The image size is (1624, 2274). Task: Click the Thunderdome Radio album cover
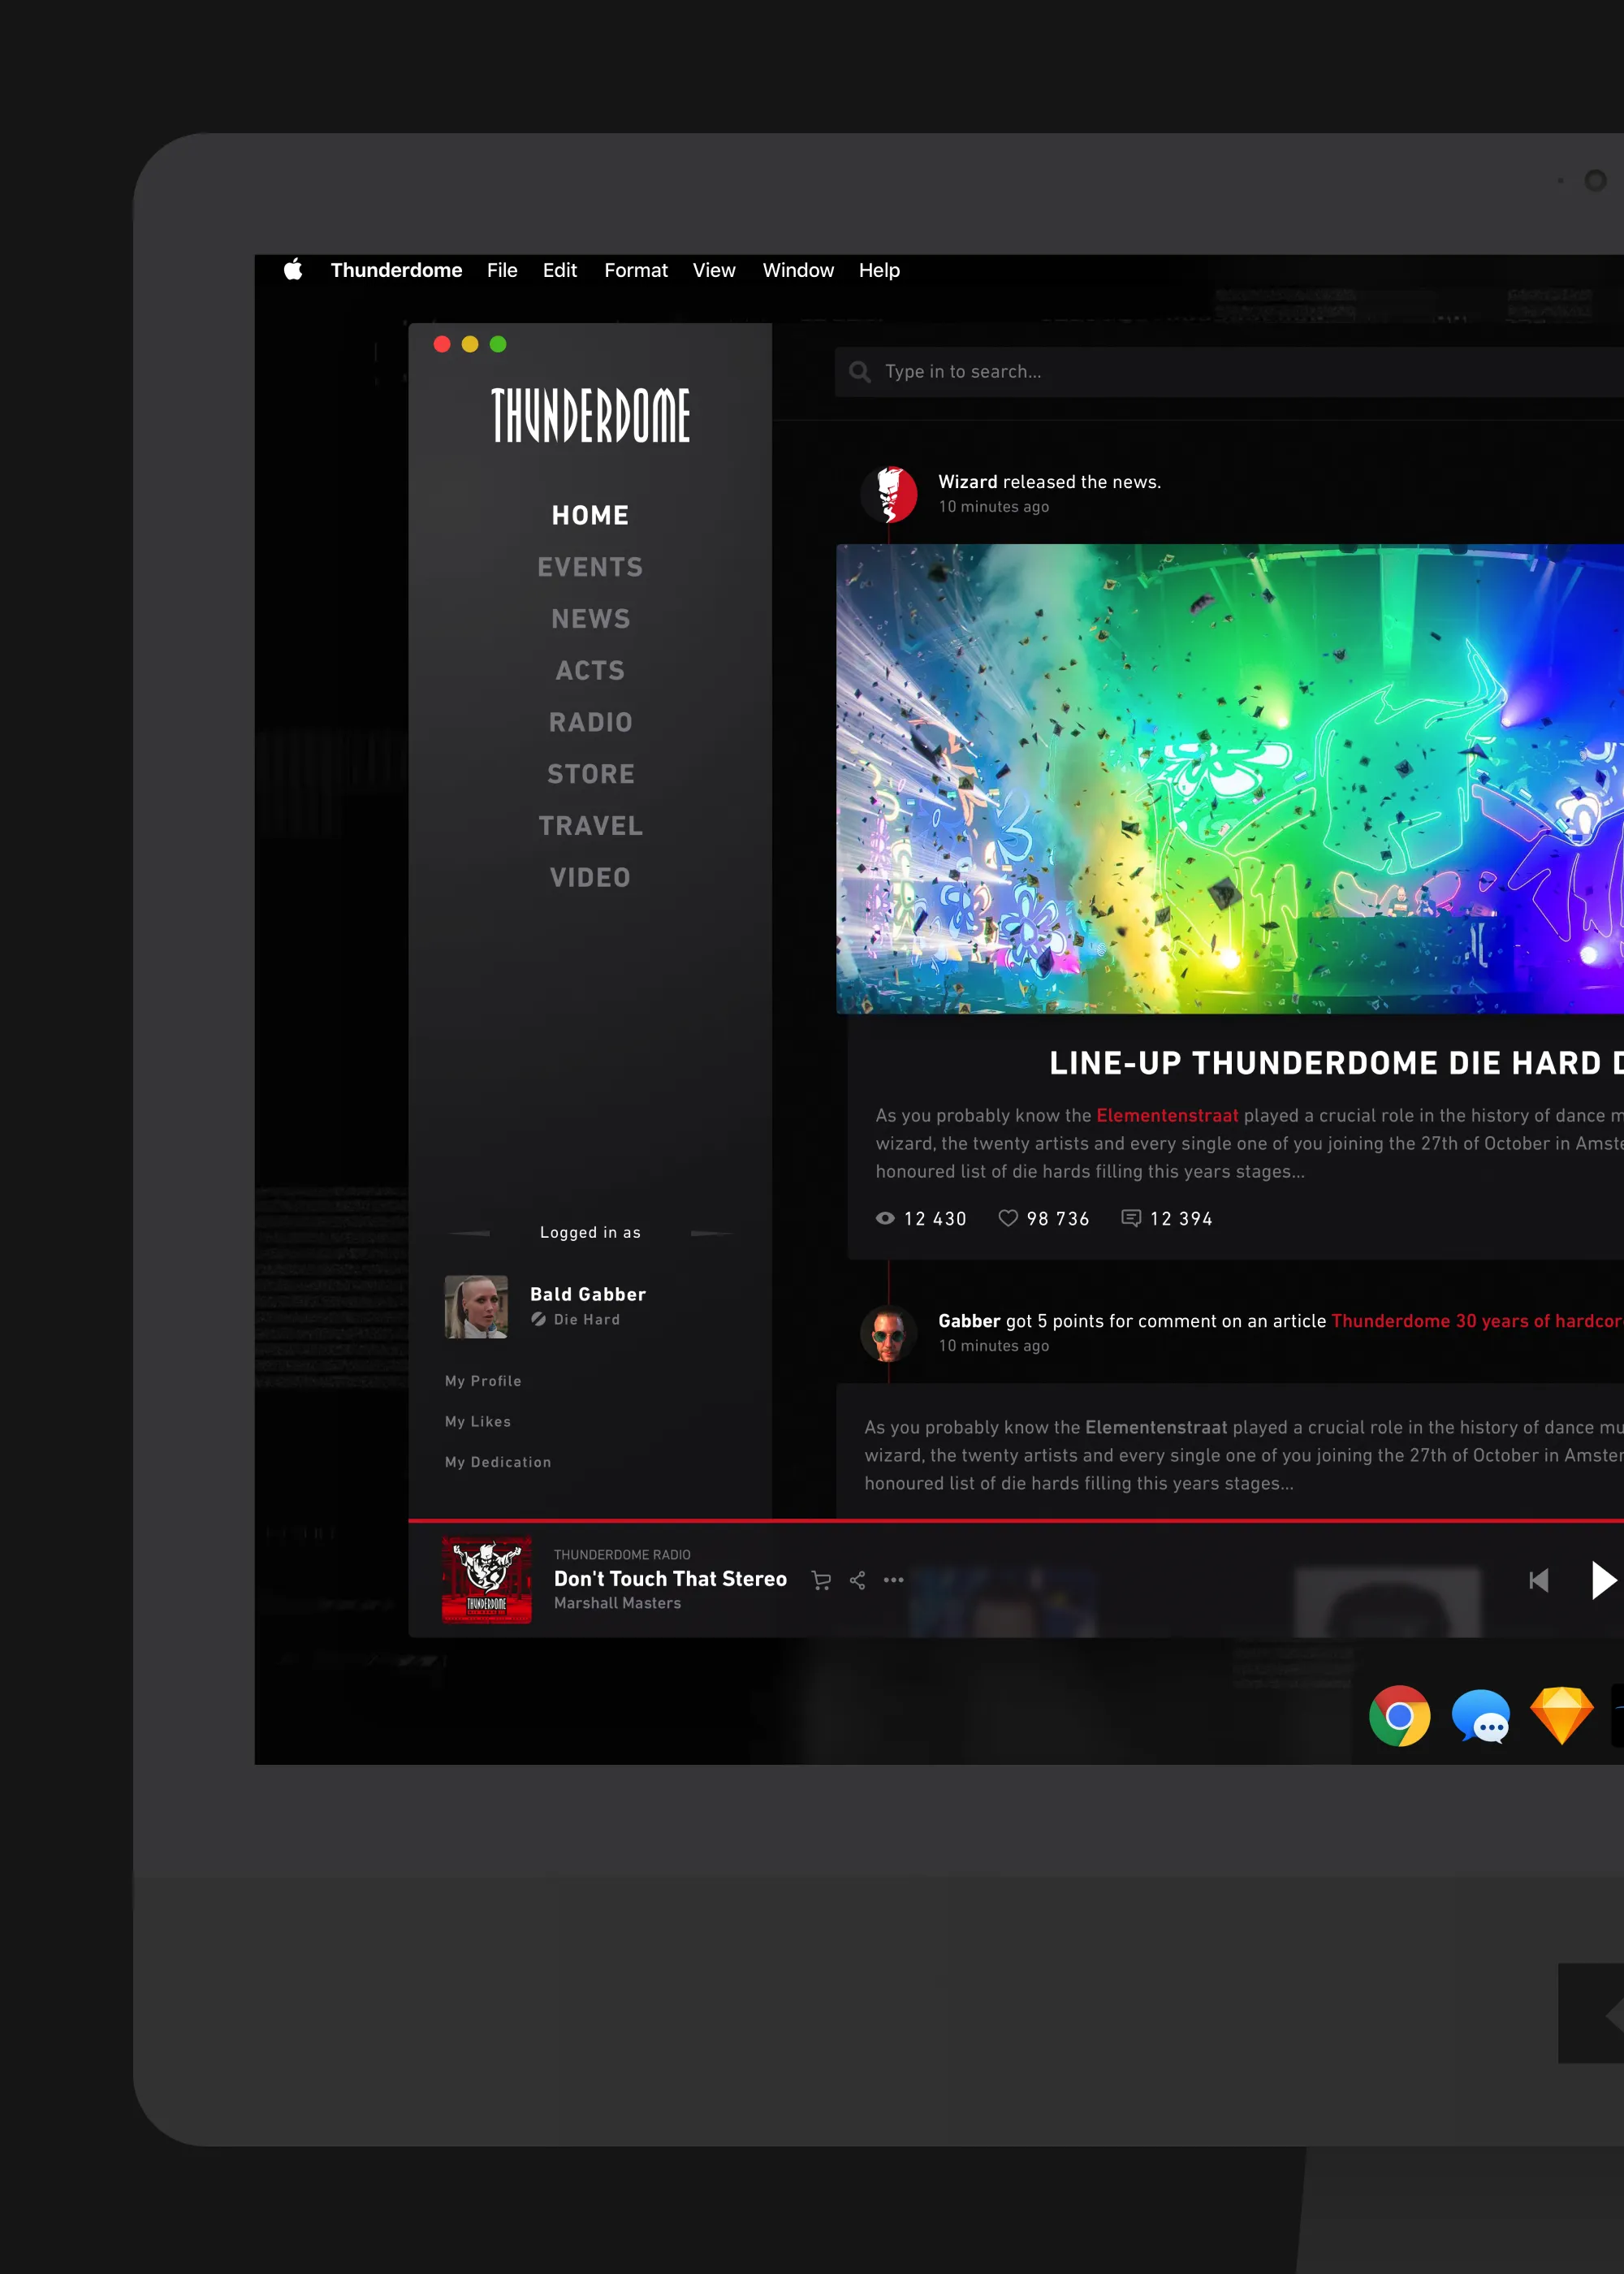pyautogui.click(x=487, y=1580)
